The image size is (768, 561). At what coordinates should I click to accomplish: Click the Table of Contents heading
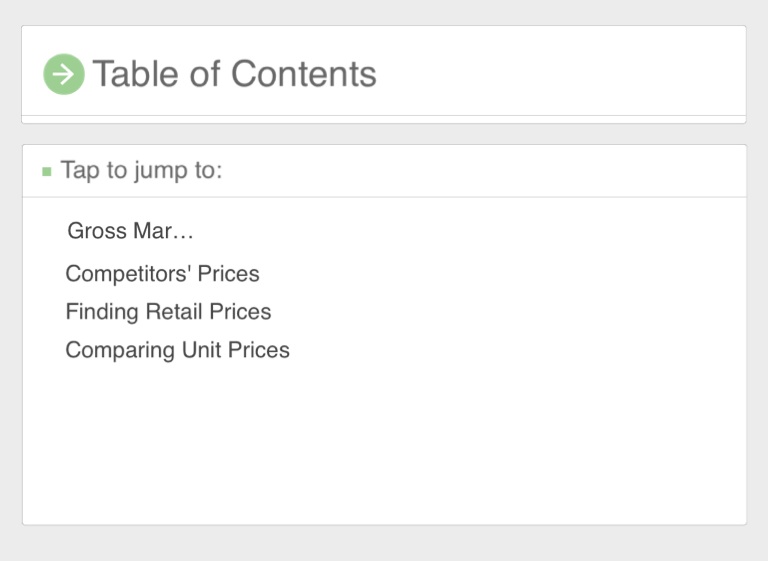click(234, 74)
